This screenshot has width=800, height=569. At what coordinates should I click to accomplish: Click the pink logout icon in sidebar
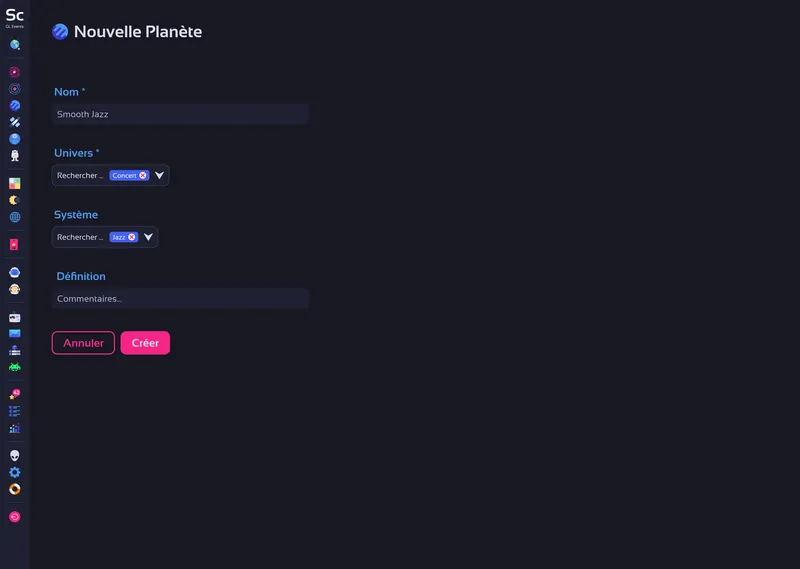click(x=15, y=517)
